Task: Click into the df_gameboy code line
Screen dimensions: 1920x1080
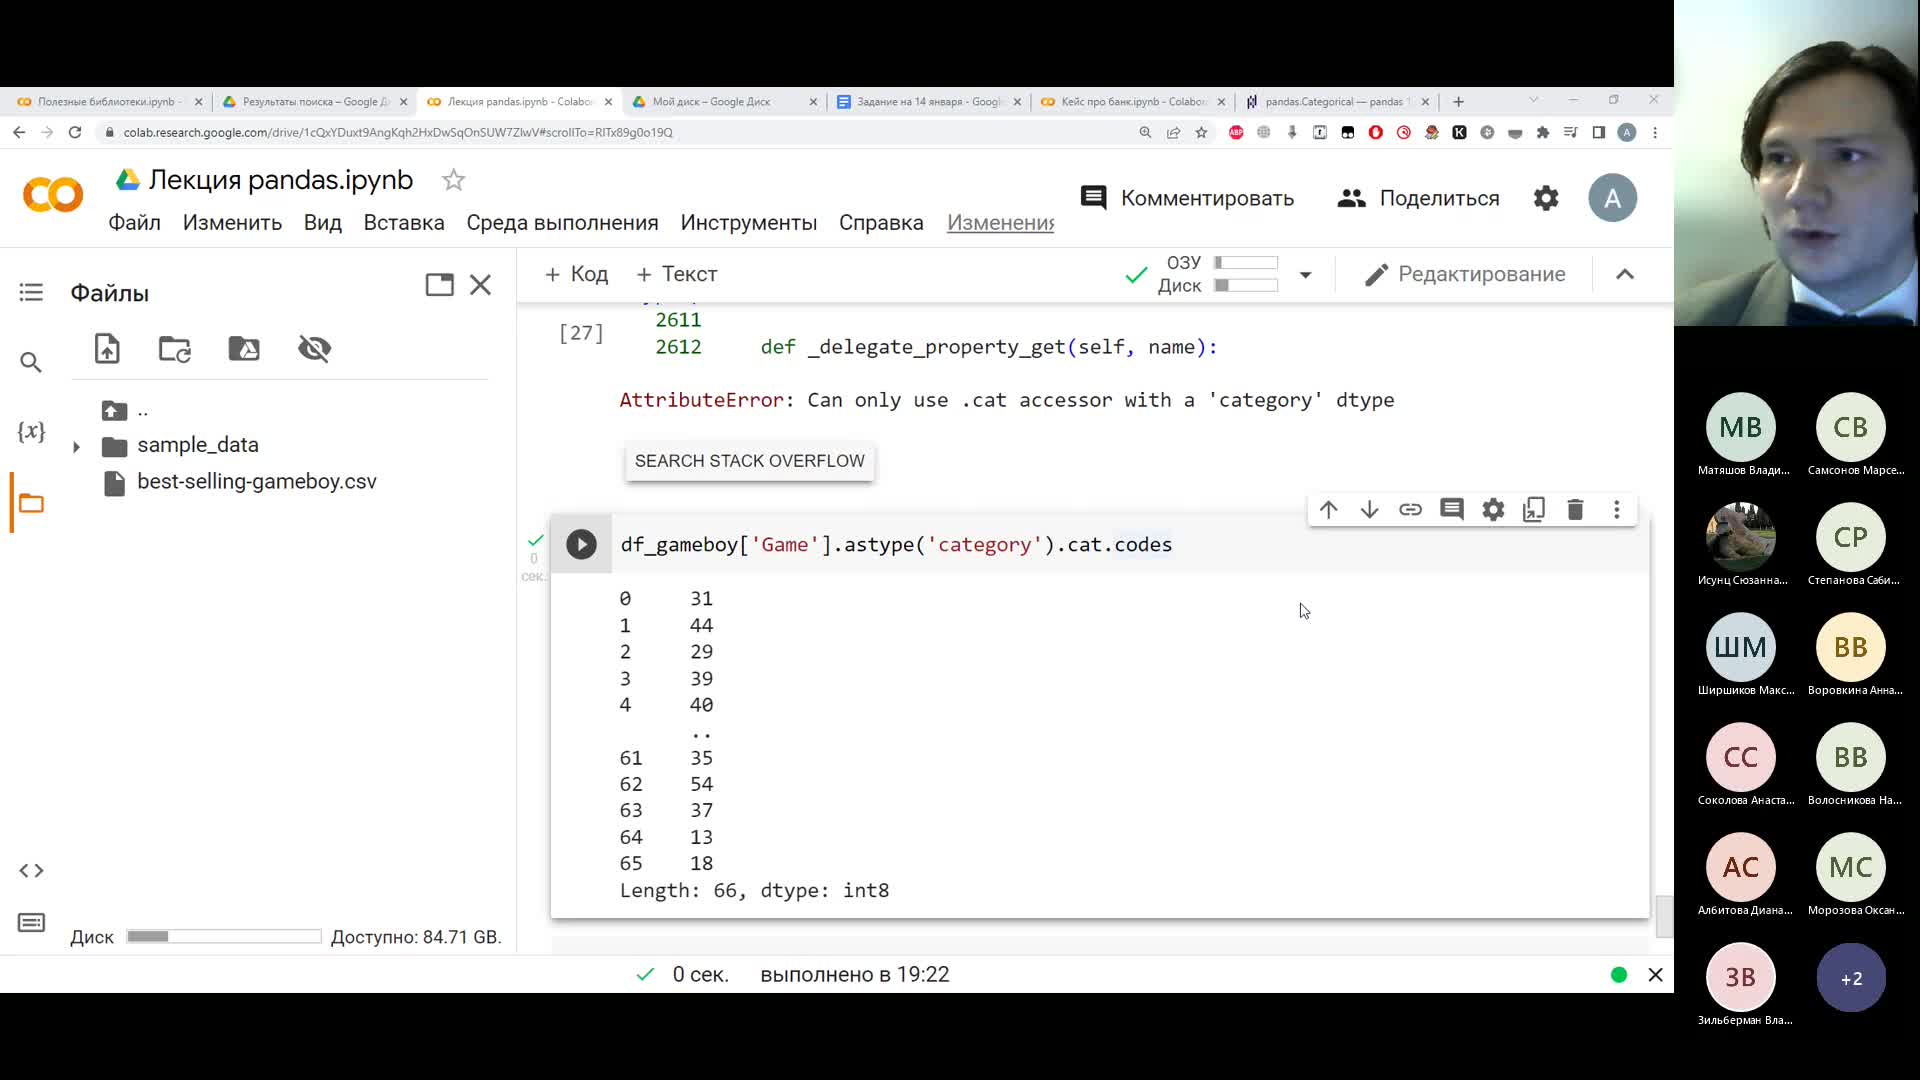Action: [896, 545]
